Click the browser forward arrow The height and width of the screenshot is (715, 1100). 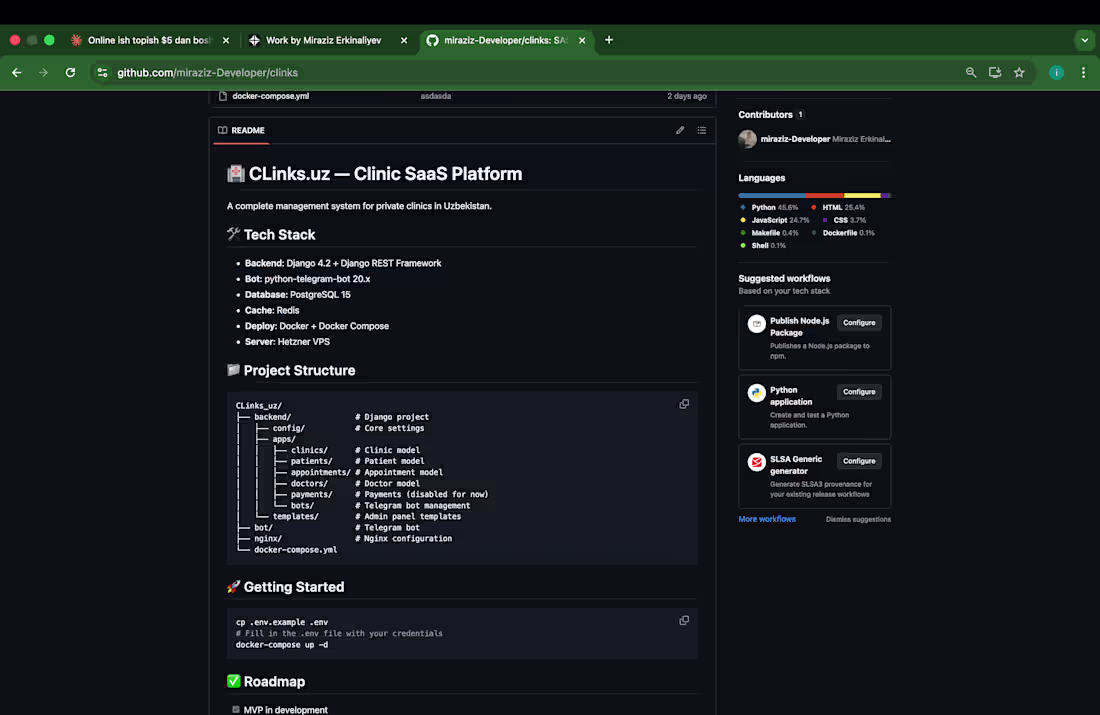(43, 72)
